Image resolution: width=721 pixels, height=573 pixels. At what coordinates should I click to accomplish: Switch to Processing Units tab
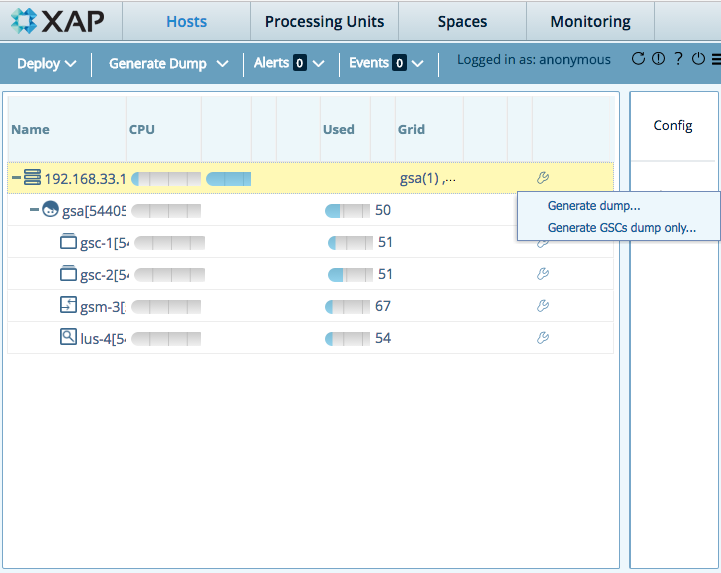(x=324, y=22)
